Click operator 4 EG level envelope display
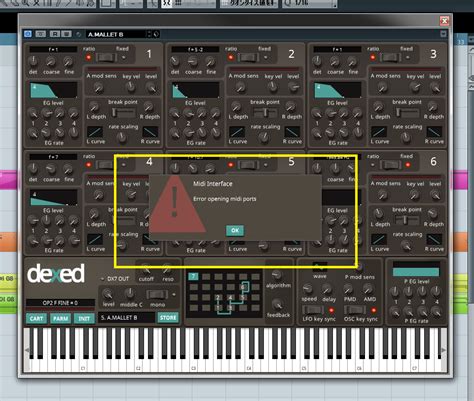The height and width of the screenshot is (401, 474). coord(54,198)
